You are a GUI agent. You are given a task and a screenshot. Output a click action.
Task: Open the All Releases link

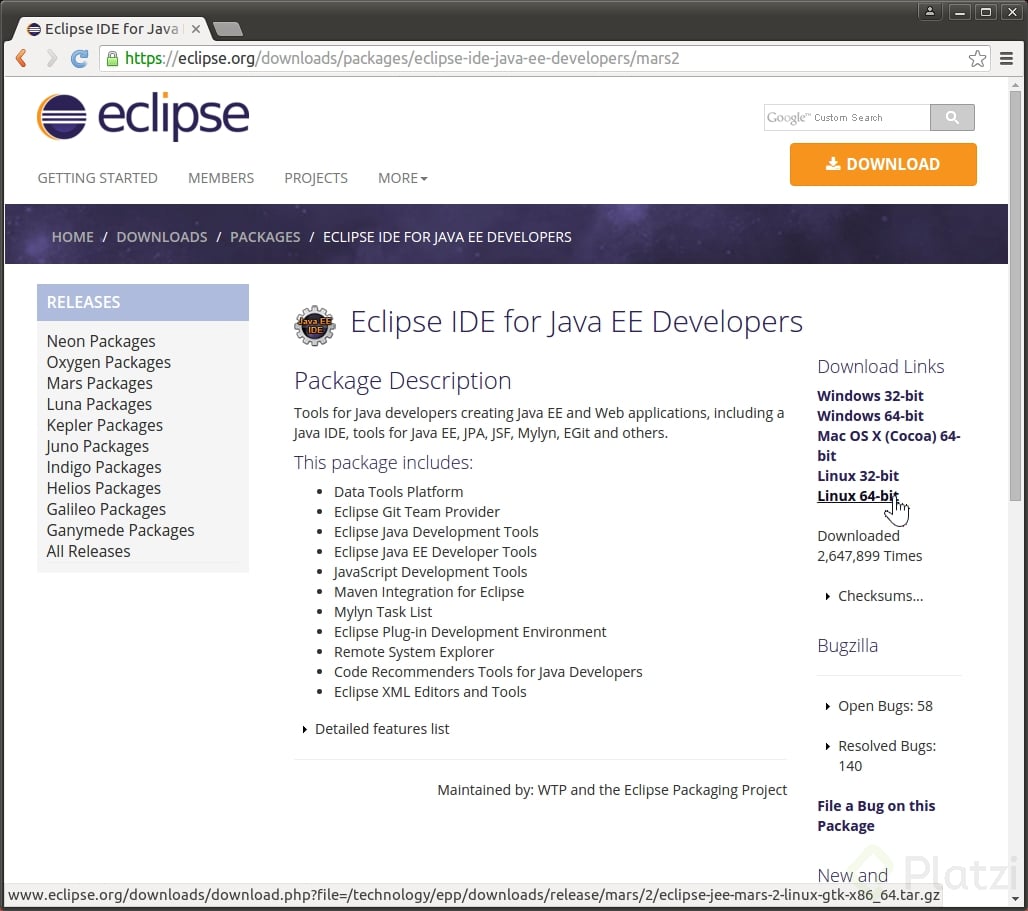click(x=89, y=551)
